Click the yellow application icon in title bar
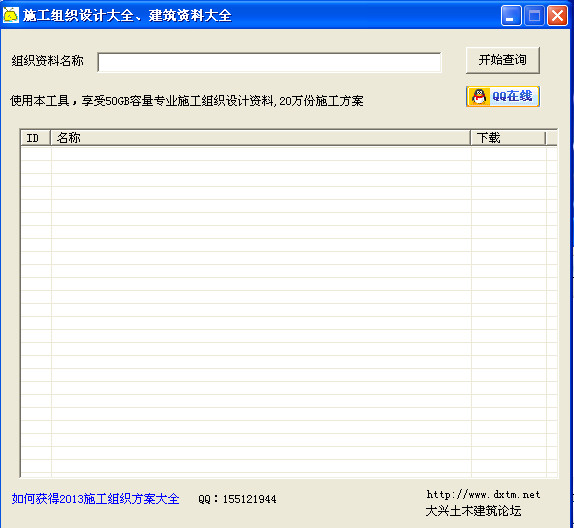Viewport: 574px width, 528px height. point(11,15)
